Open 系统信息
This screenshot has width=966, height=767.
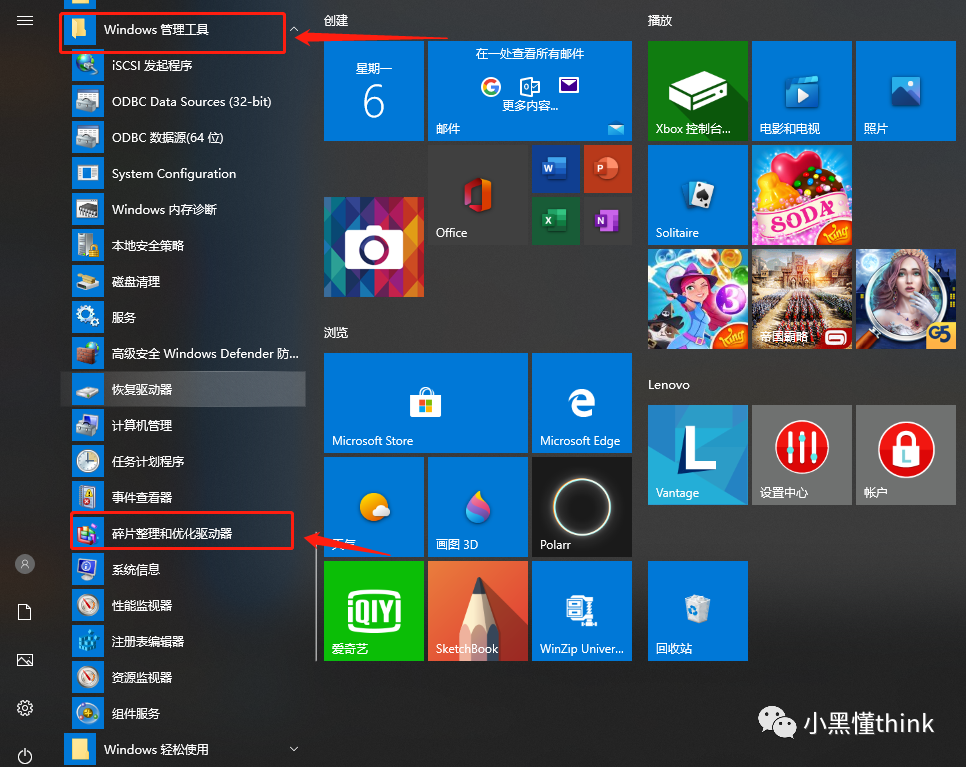184,569
